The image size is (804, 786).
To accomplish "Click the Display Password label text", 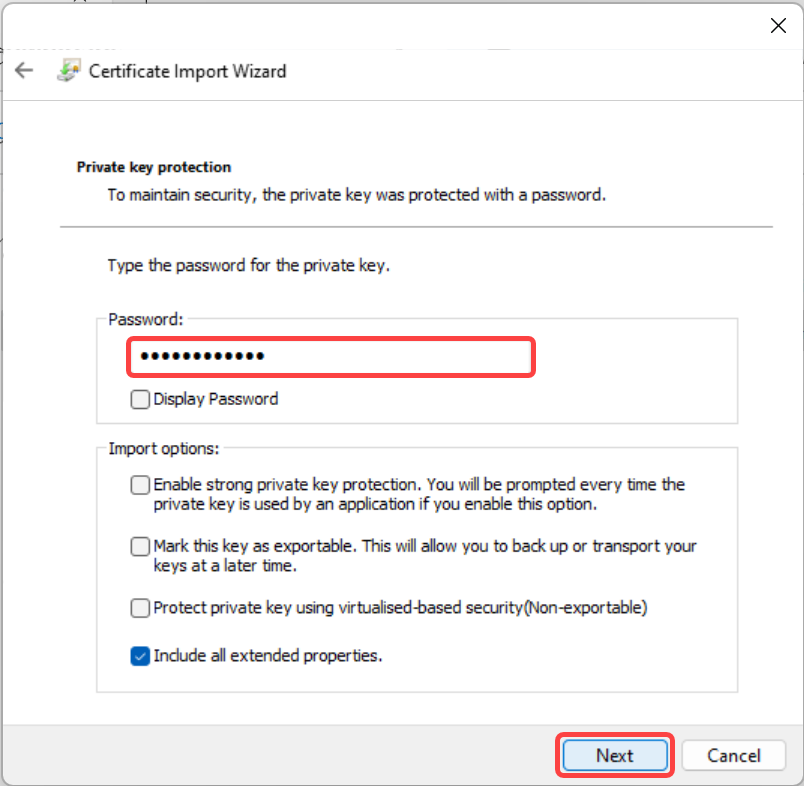I will click(x=216, y=399).
